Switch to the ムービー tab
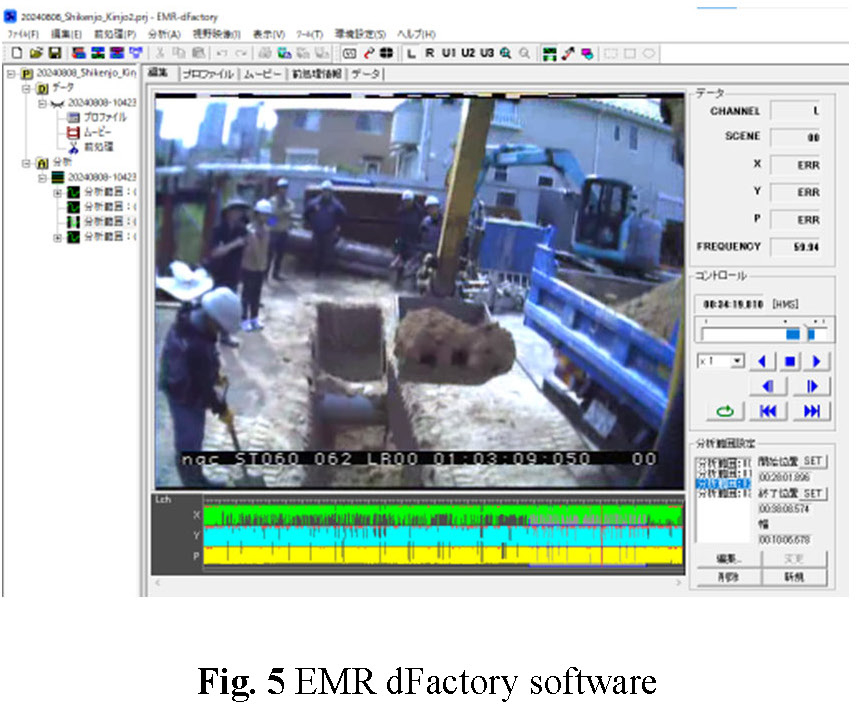 coord(263,74)
